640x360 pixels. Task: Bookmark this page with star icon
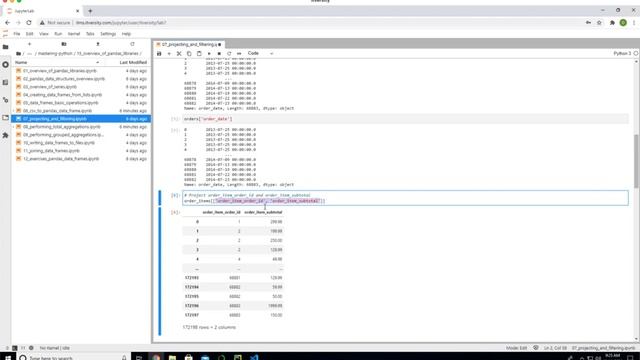point(599,23)
